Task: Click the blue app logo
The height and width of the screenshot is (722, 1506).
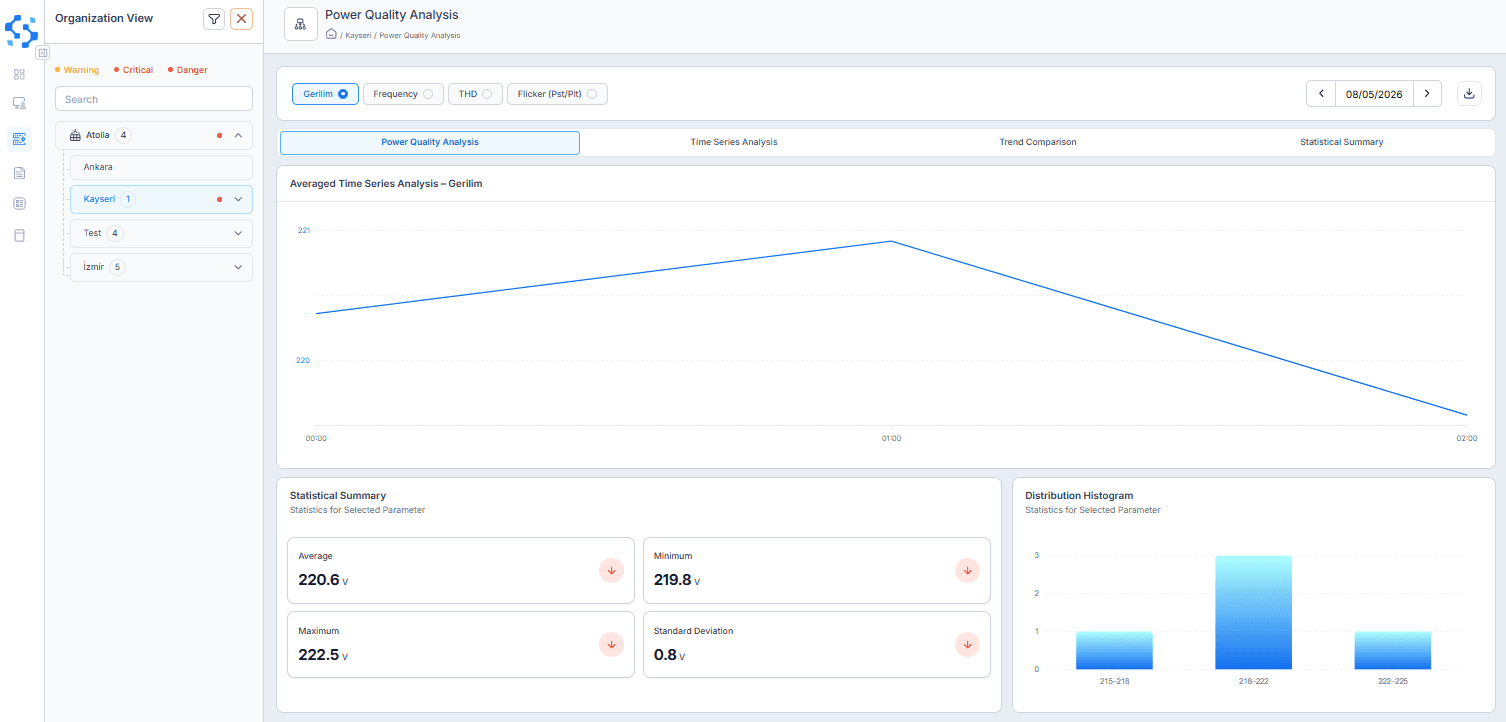Action: coord(21,29)
